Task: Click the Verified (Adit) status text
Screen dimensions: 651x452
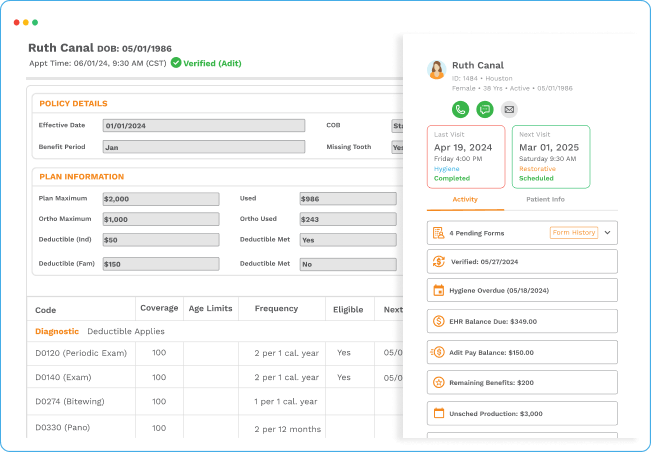Action: [212, 63]
